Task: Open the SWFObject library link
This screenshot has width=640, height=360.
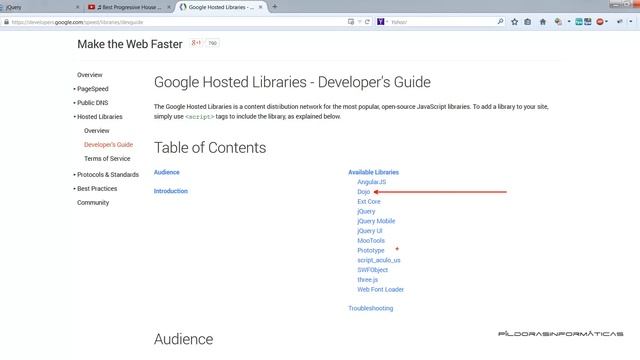Action: 373,270
